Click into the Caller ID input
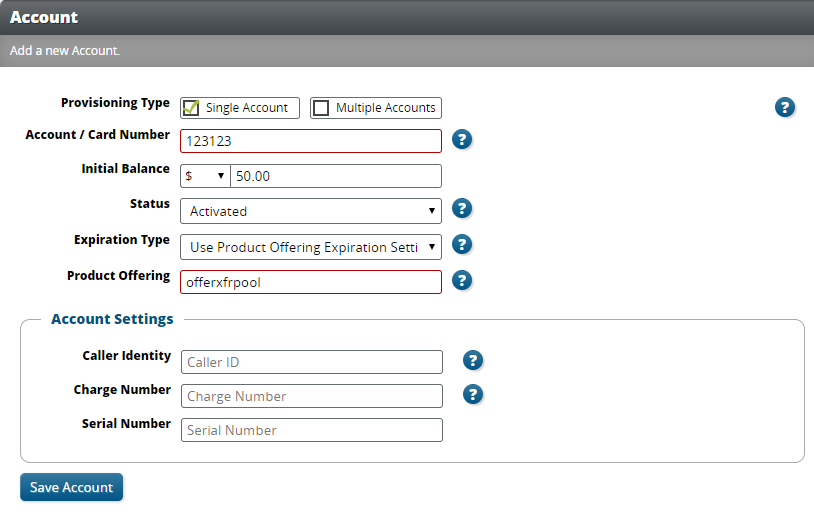The image size is (814, 523). coord(312,362)
